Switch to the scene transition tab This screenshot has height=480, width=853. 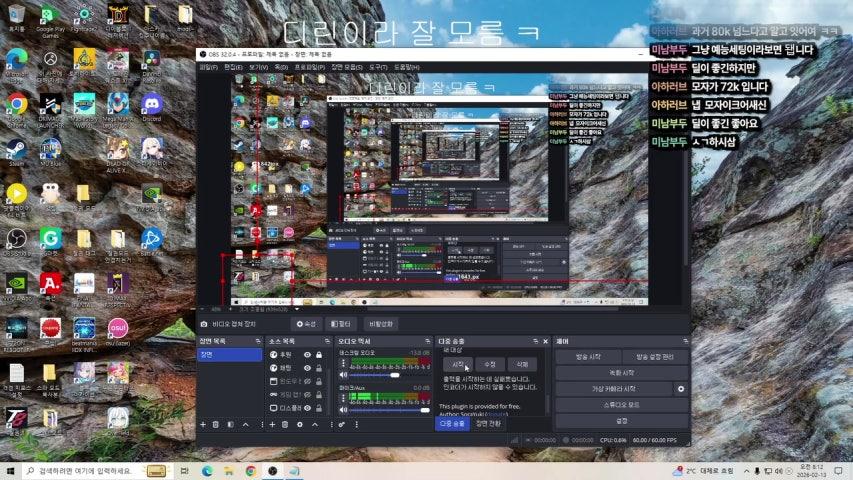tap(488, 423)
